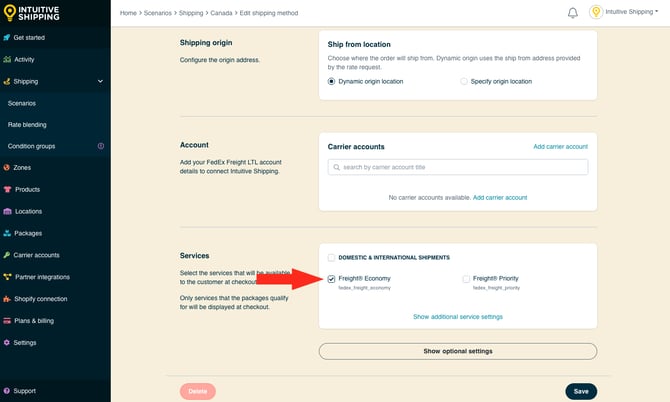Click the Get started megaphone icon
This screenshot has width=670, height=402.
[x=7, y=38]
